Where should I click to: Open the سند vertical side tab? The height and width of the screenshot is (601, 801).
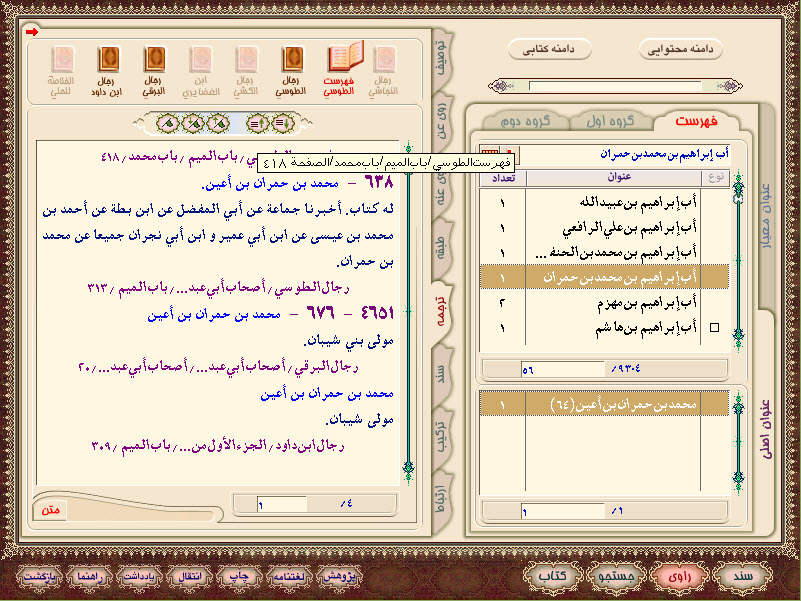[442, 371]
